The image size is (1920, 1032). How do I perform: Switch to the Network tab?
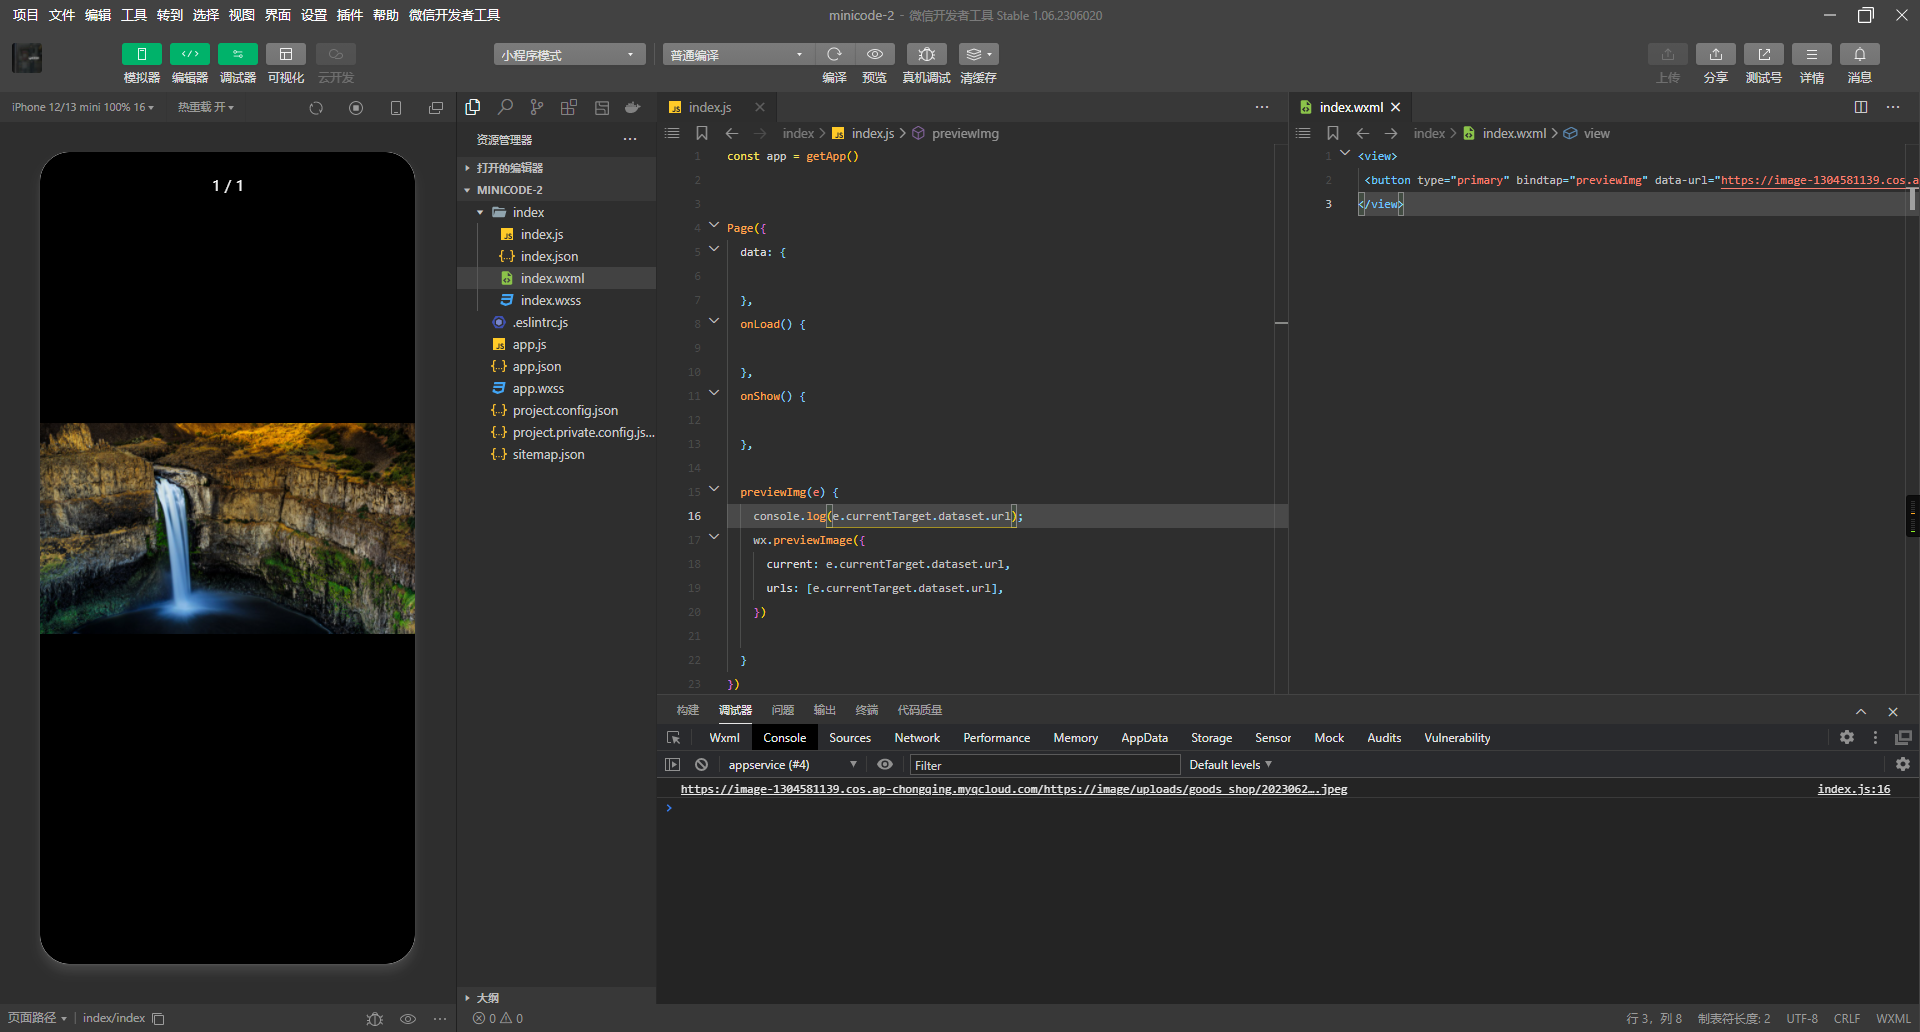[x=916, y=738]
